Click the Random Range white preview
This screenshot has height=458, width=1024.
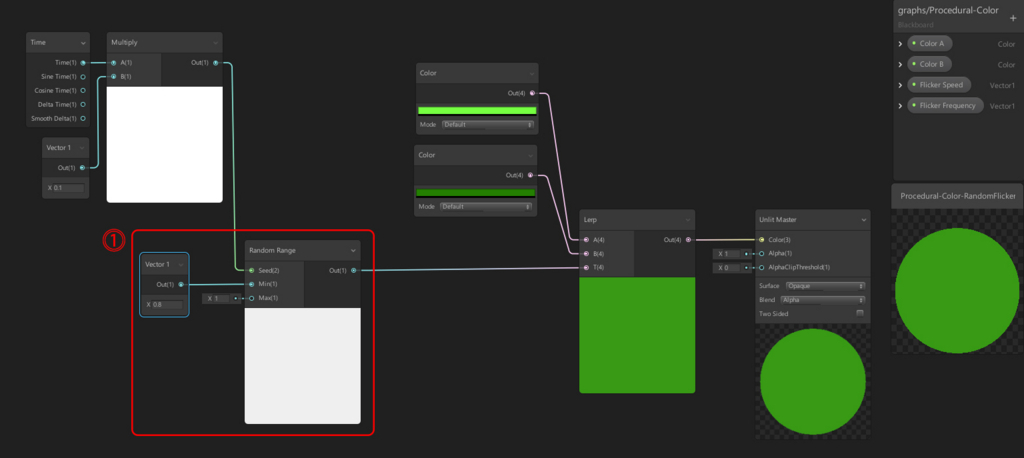[302, 366]
